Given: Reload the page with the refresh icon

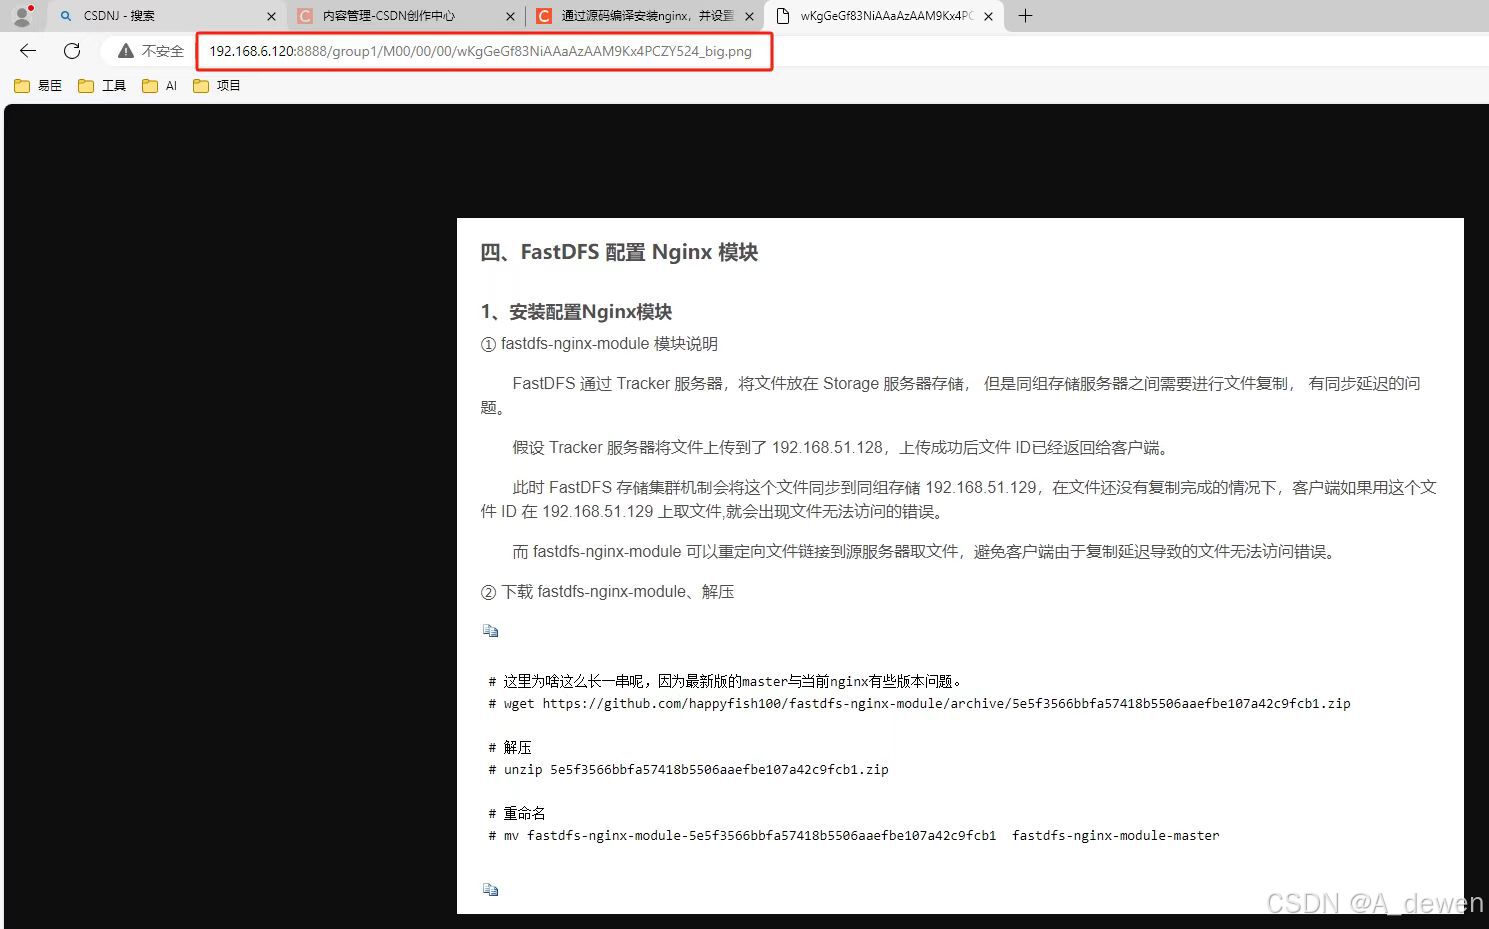Looking at the screenshot, I should click(x=71, y=50).
